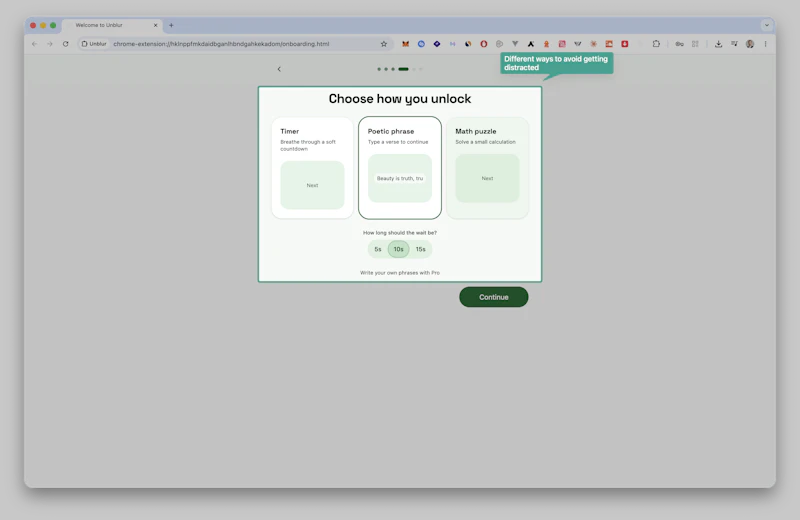Click Next in the Timer preview

pyautogui.click(x=312, y=185)
